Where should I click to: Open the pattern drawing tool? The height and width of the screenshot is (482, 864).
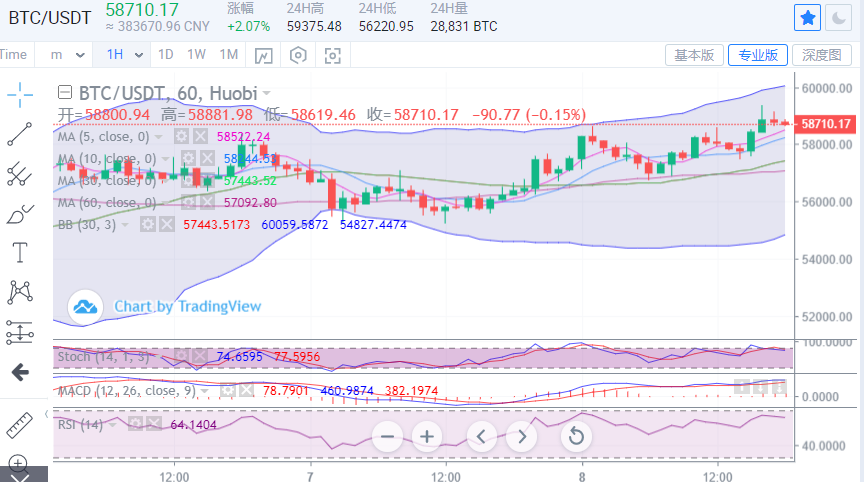click(x=20, y=293)
